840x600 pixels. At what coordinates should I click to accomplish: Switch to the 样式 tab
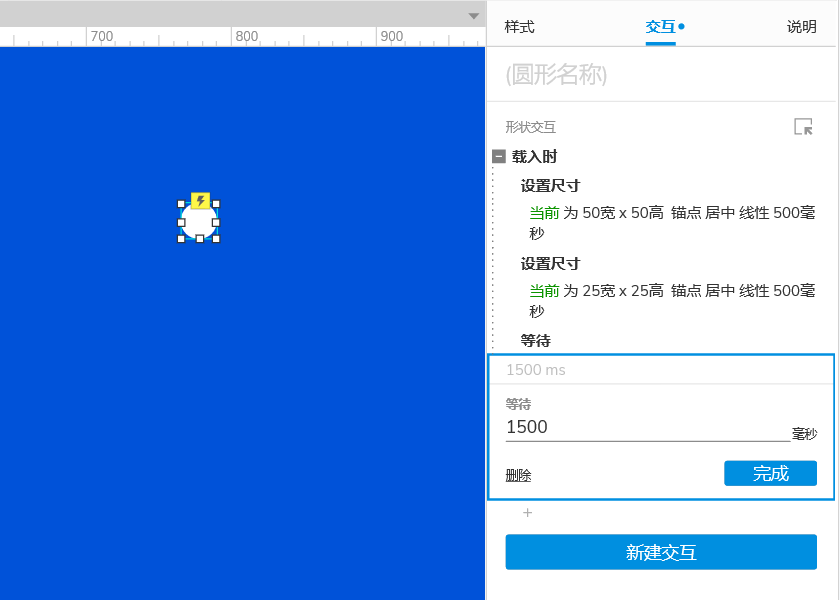click(x=519, y=26)
